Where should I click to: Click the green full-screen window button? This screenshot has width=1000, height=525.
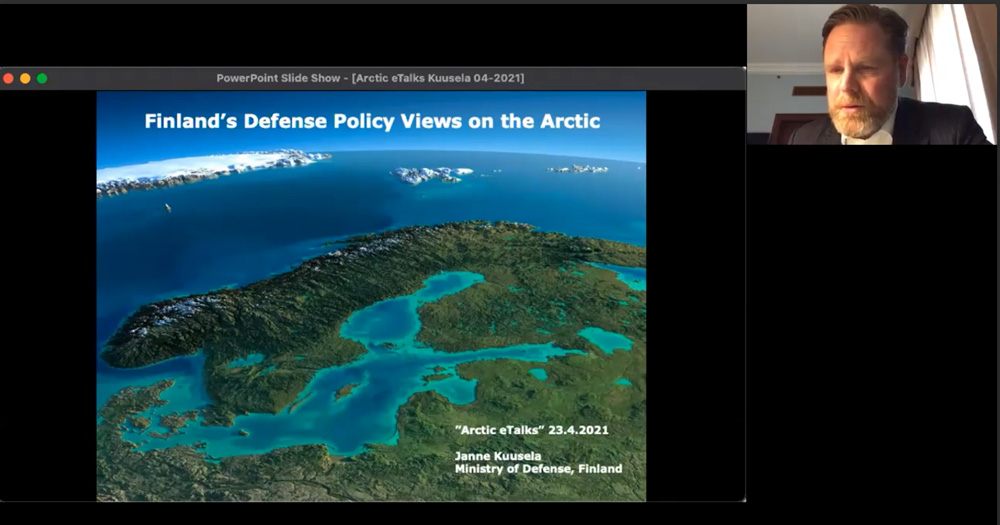coord(42,78)
